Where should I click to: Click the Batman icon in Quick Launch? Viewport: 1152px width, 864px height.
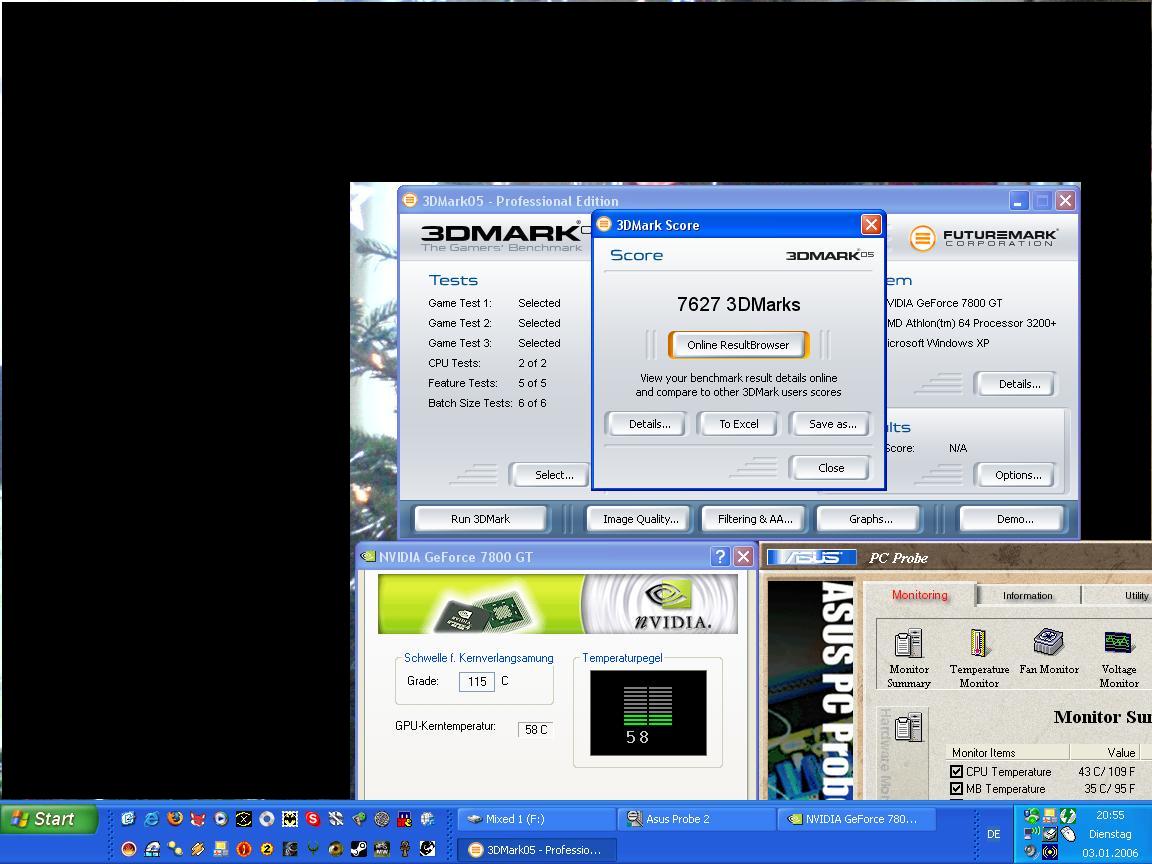290,818
